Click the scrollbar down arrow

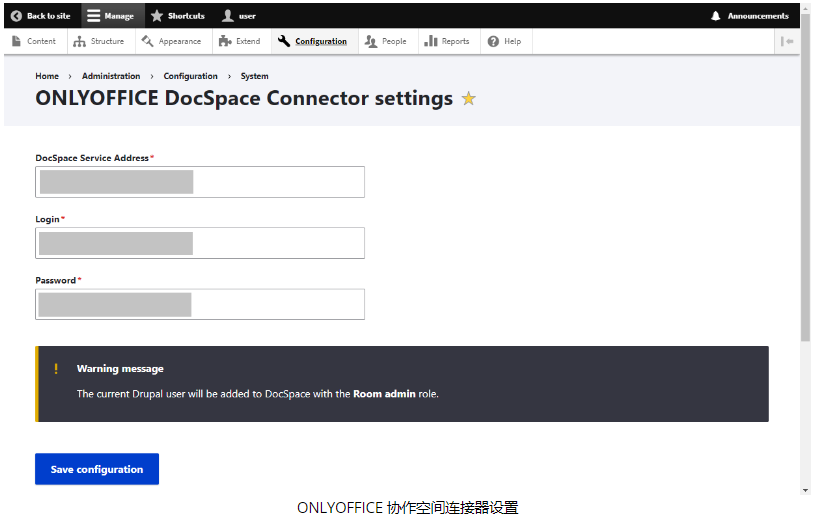(x=806, y=490)
